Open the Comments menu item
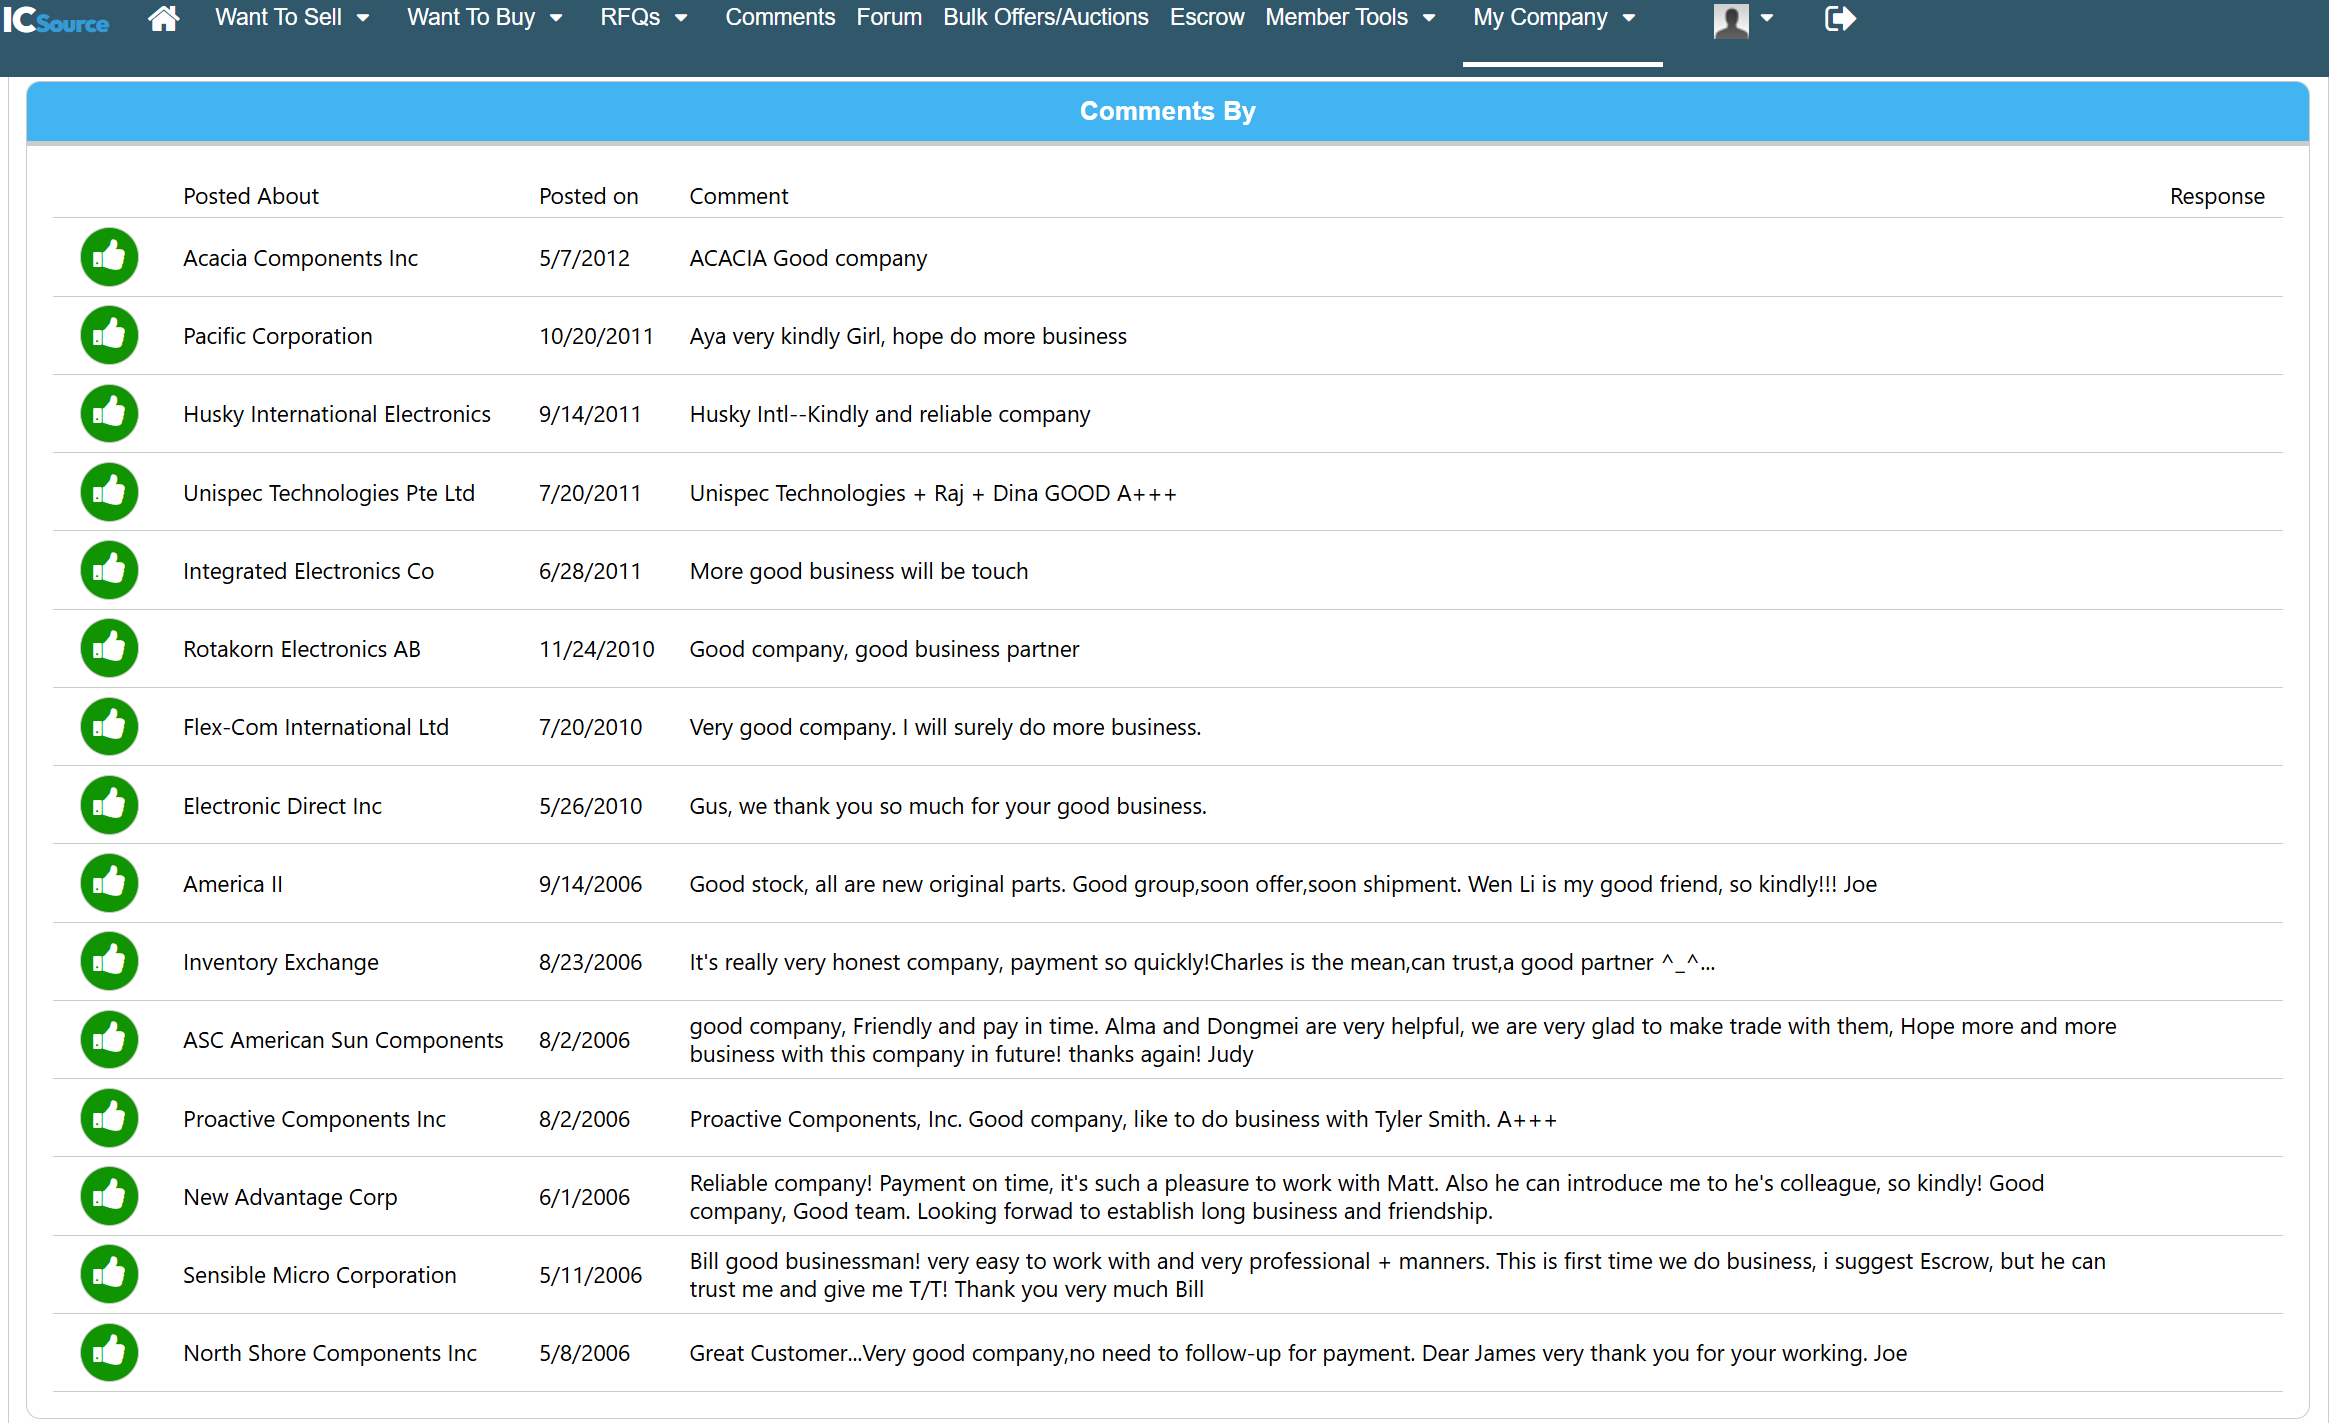Screen dimensions: 2329x1423 [780, 17]
